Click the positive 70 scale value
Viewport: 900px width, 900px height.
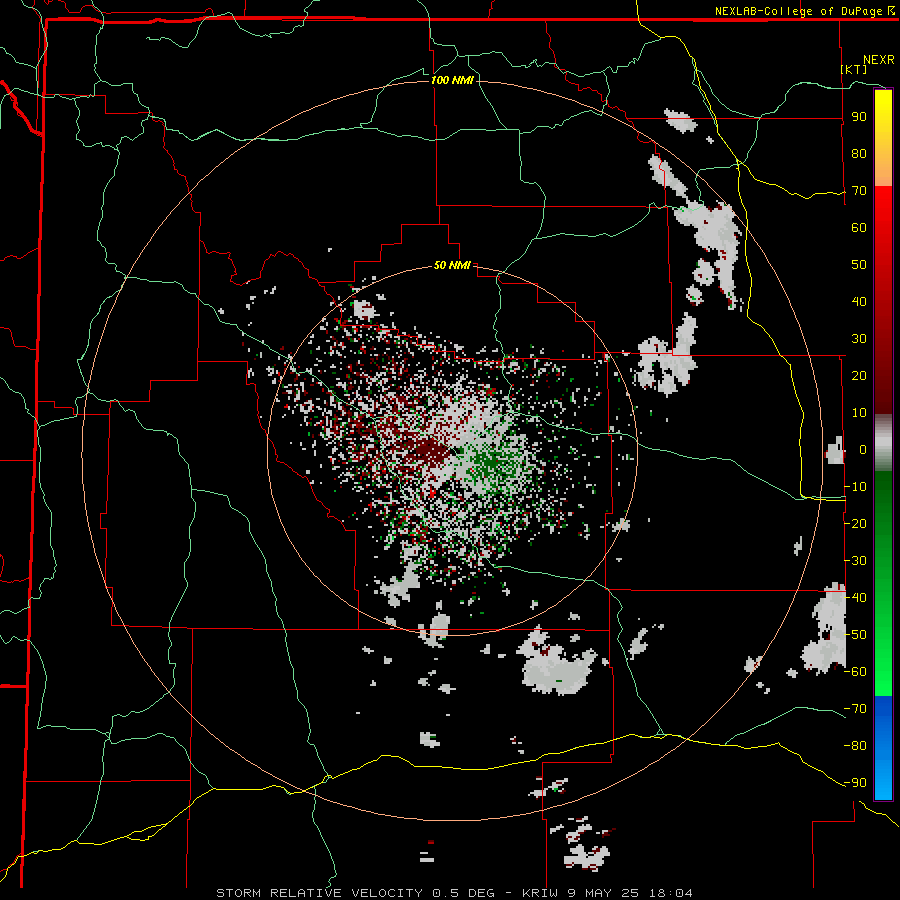(x=859, y=191)
